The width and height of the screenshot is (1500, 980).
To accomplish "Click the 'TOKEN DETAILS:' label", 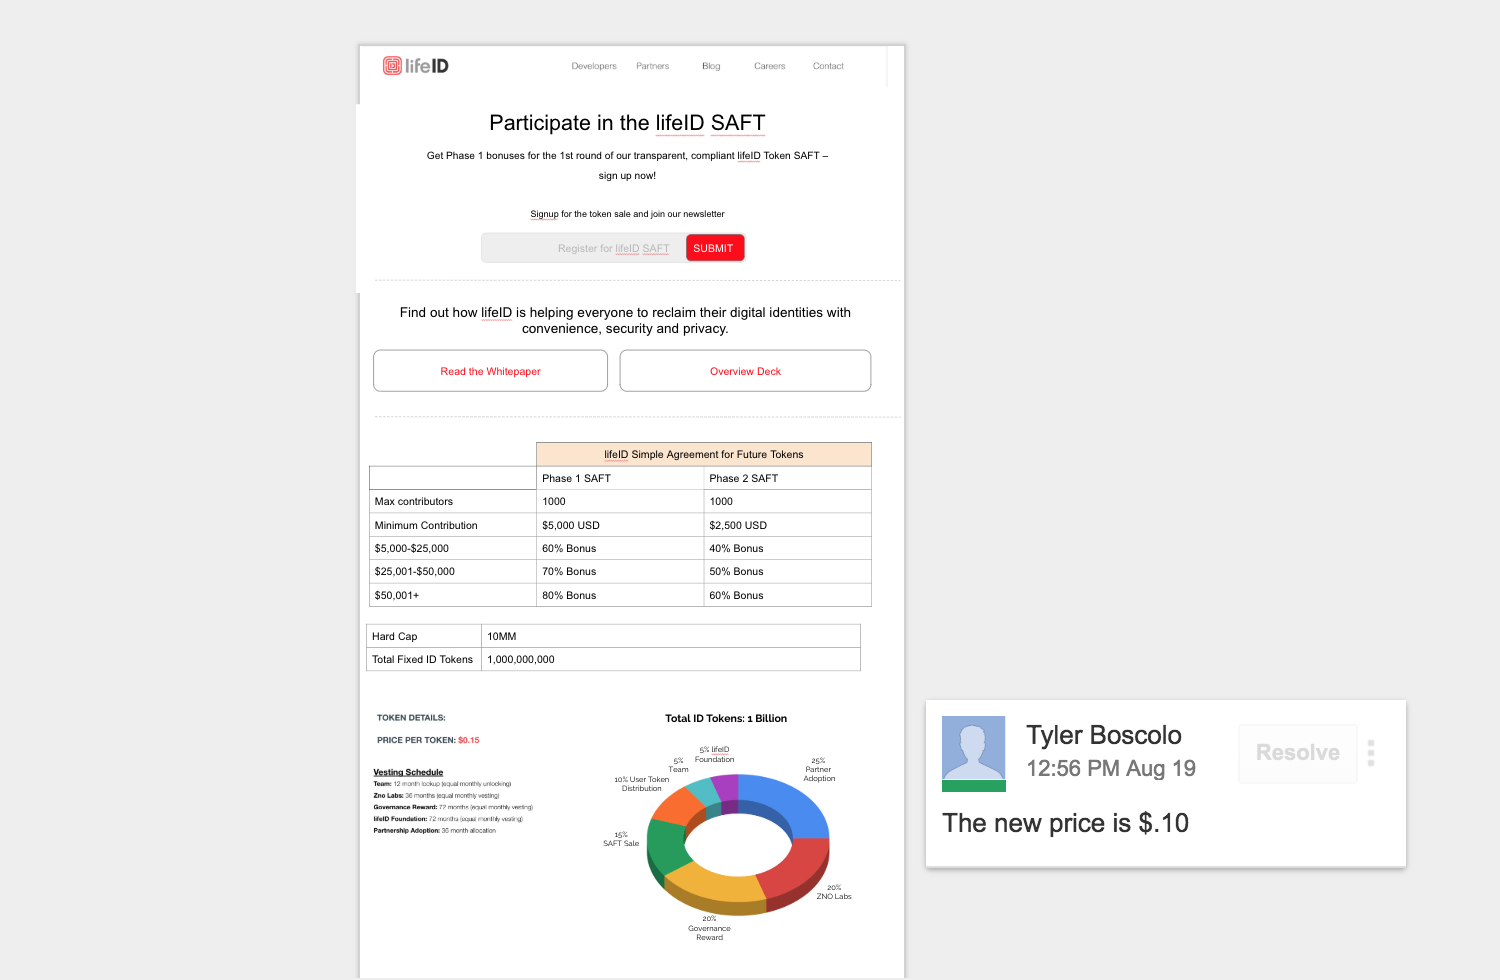I will 411,717.
